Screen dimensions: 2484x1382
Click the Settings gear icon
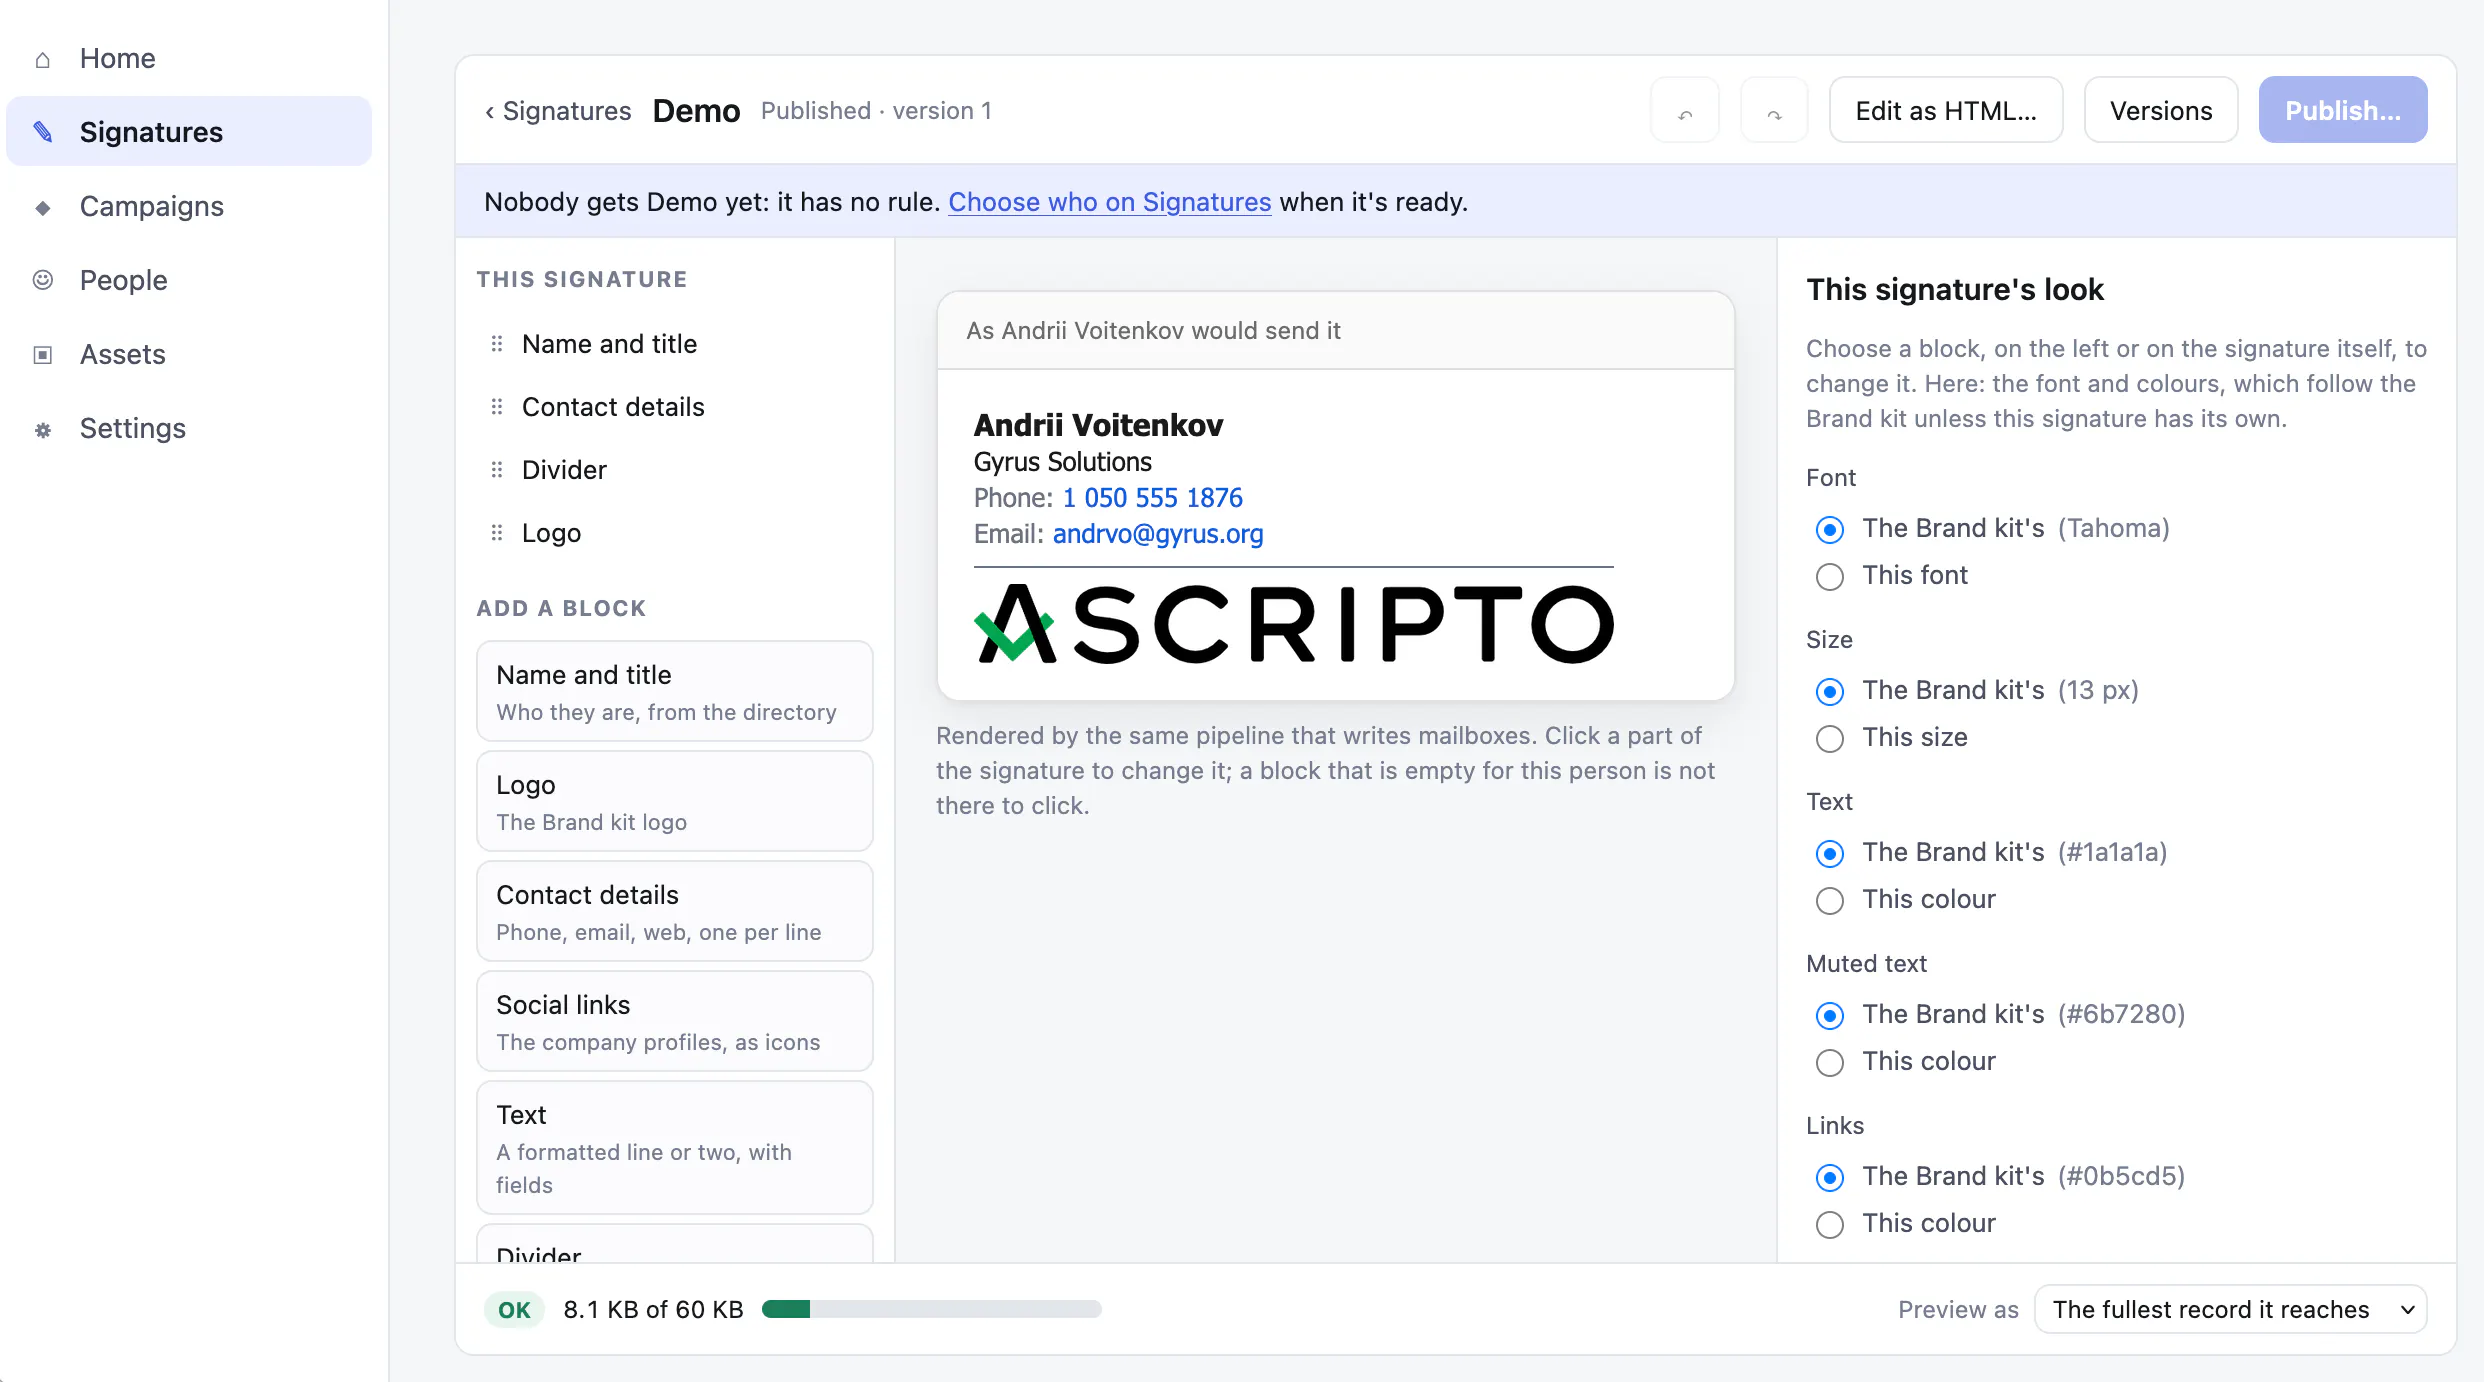tap(42, 429)
